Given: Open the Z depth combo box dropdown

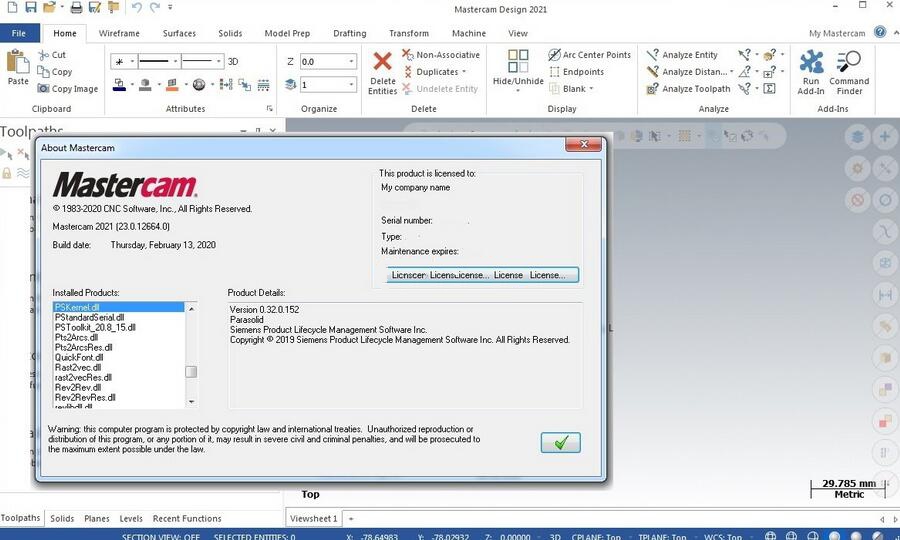Looking at the screenshot, I should pos(351,61).
